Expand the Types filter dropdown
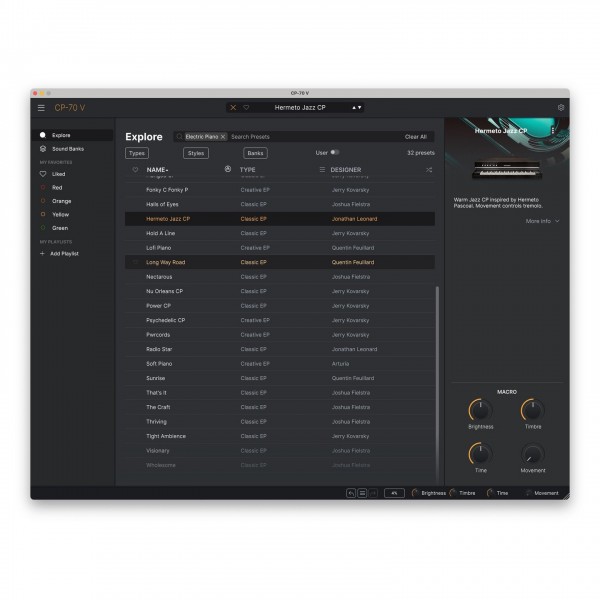600x600 pixels. pyautogui.click(x=137, y=153)
